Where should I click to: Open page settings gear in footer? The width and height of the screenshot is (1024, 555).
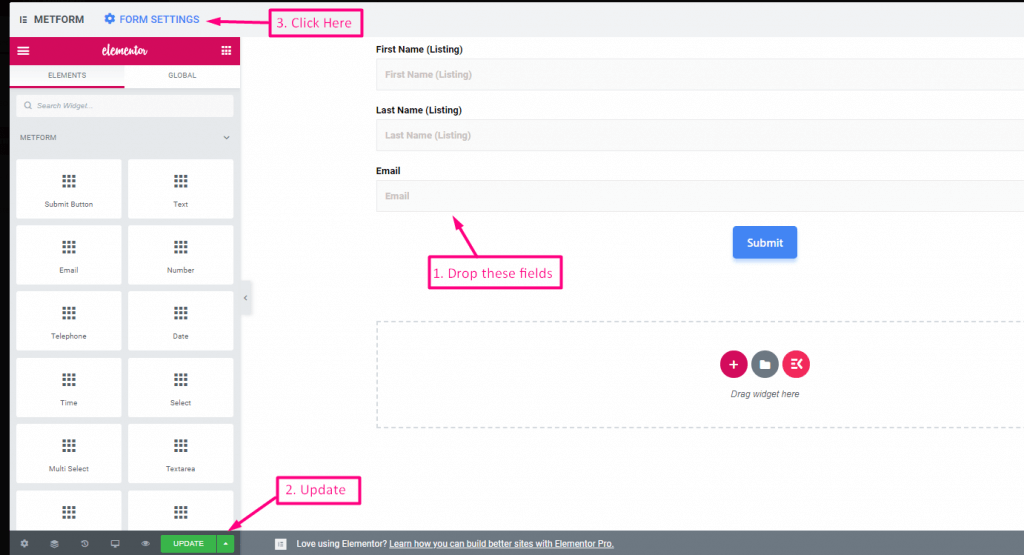pos(24,543)
